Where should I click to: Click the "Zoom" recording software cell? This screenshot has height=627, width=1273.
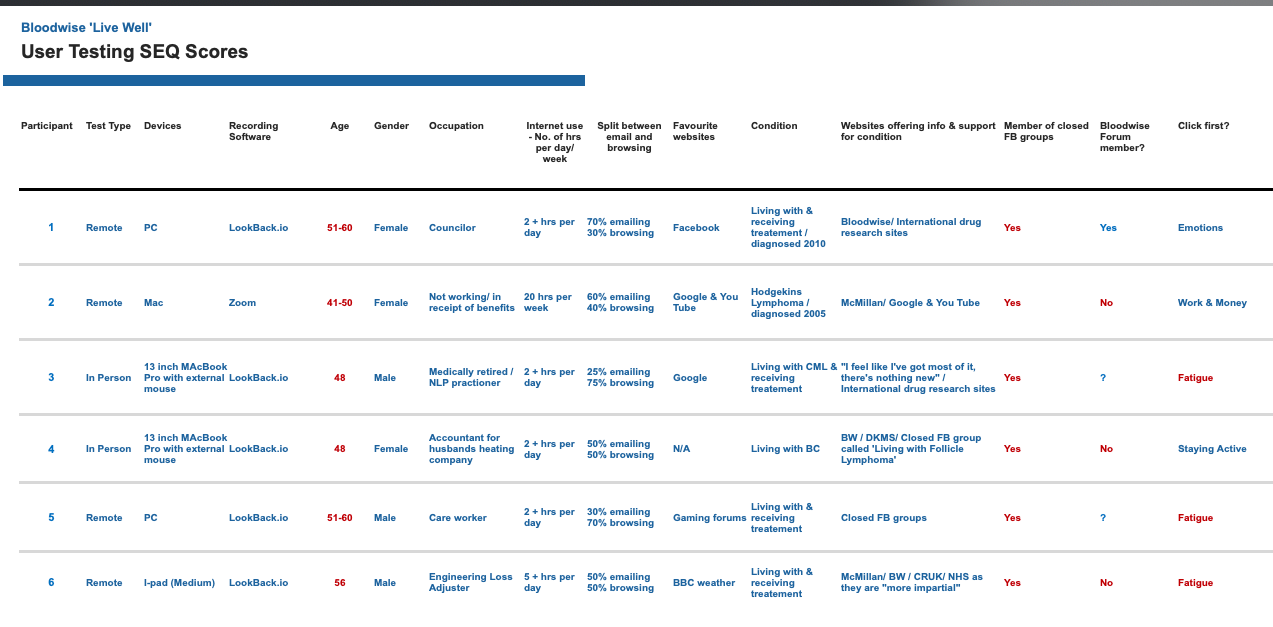242,303
